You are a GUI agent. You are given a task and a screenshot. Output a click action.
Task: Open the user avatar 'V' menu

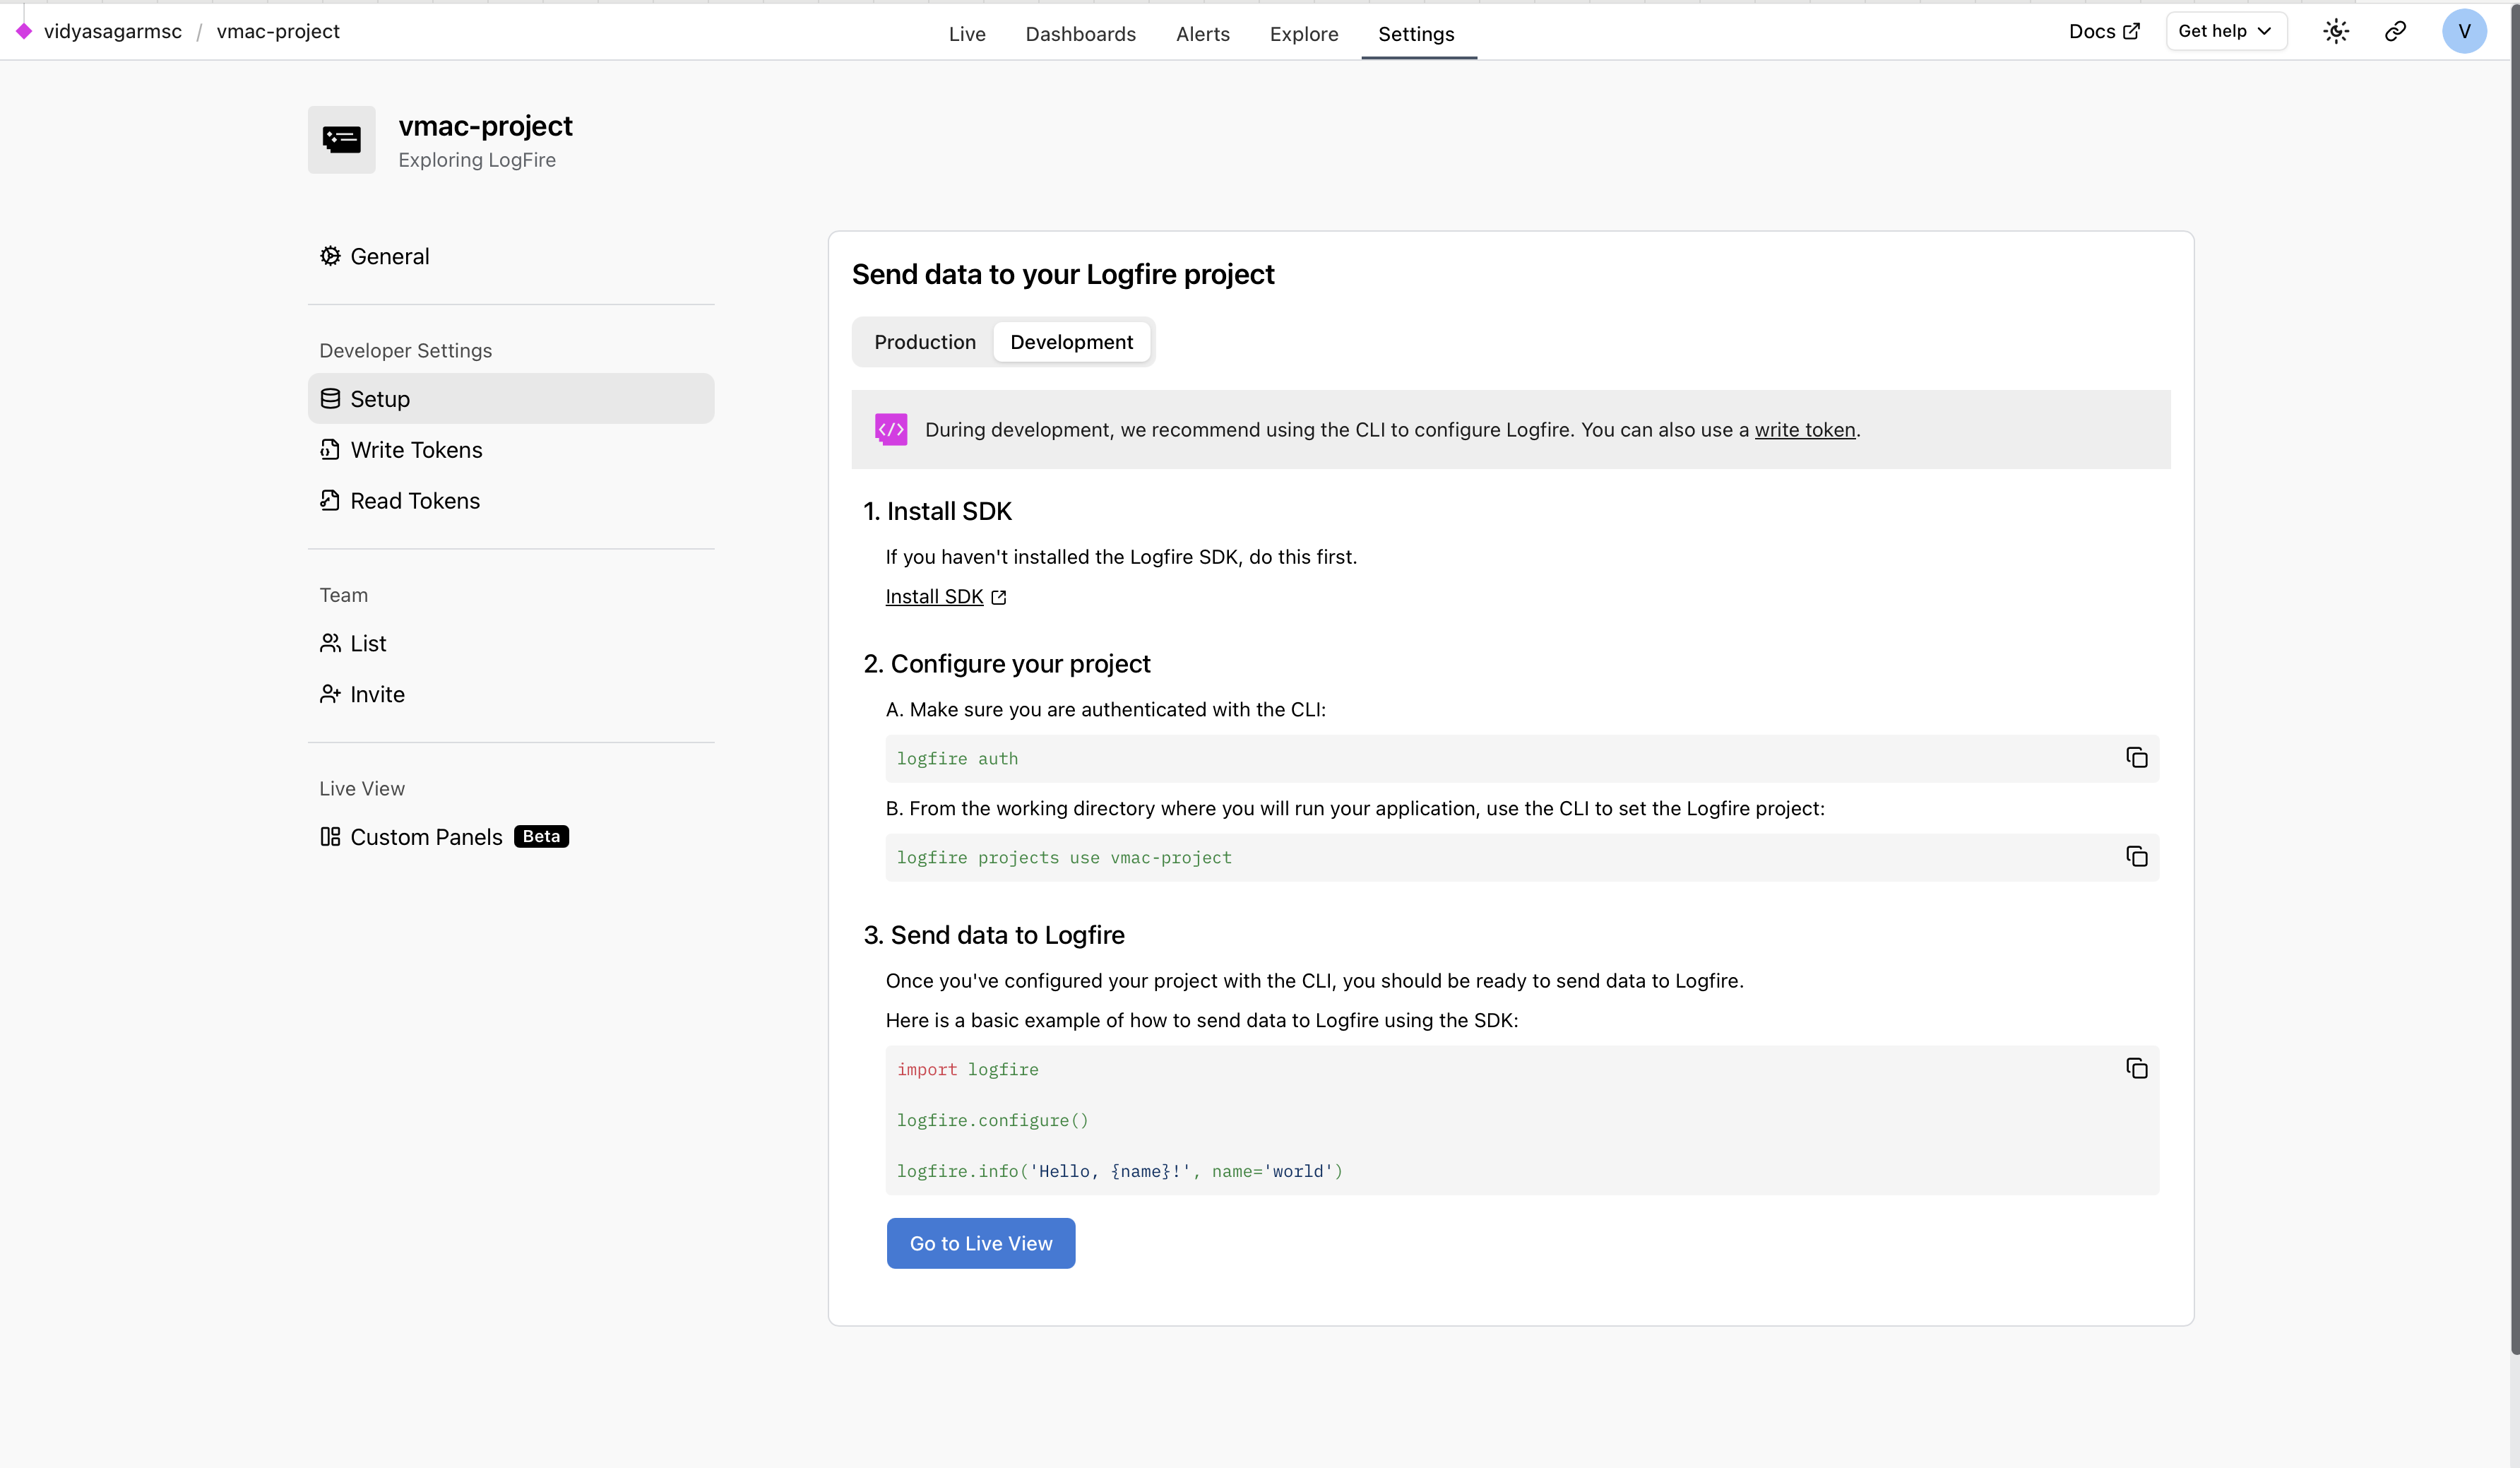point(2463,32)
